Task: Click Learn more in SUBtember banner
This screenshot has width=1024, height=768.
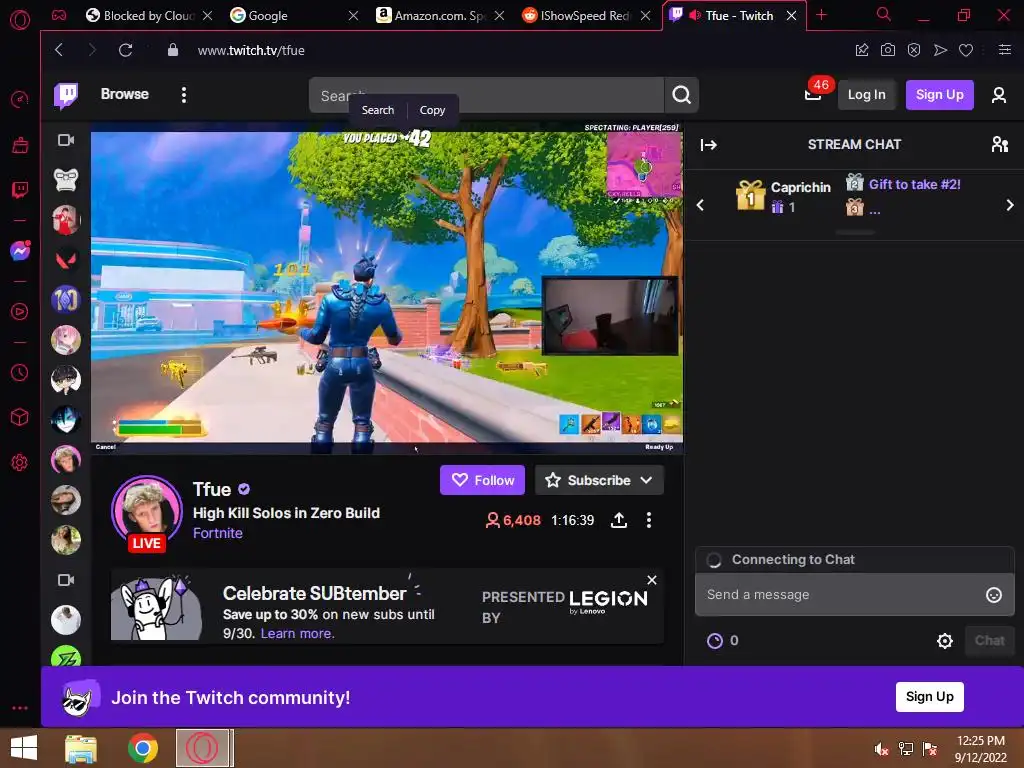Action: pos(297,633)
